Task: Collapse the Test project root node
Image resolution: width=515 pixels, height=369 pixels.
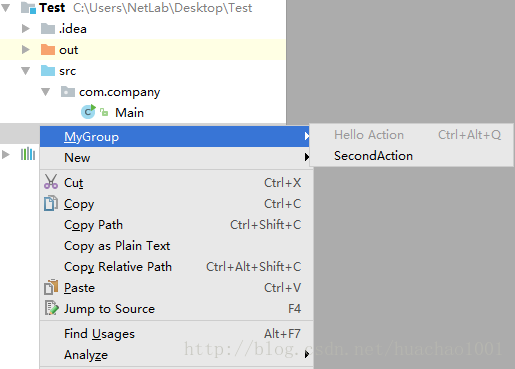Action: (x=6, y=8)
